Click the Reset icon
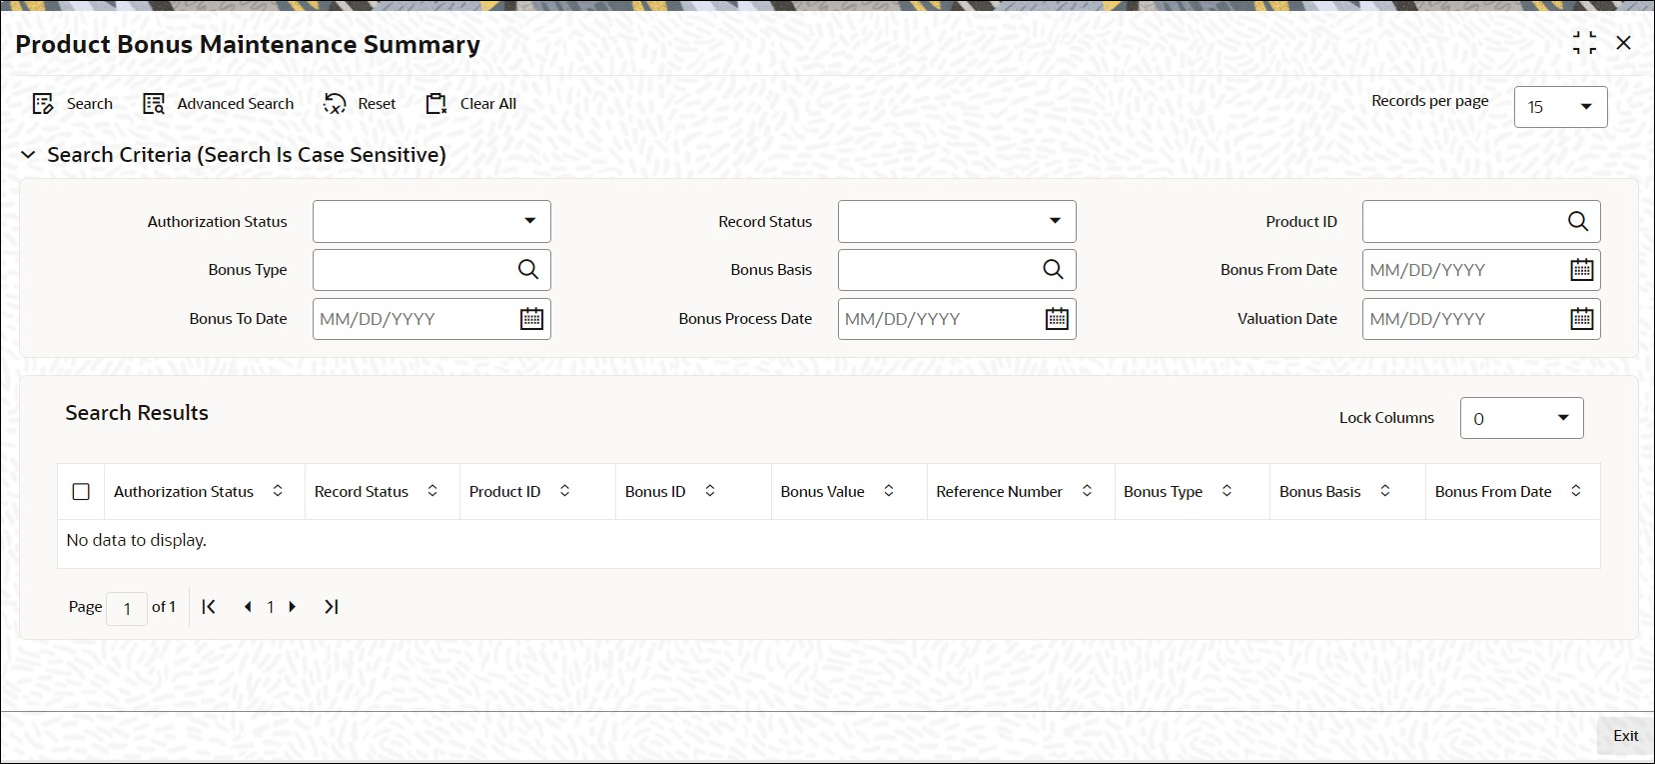This screenshot has width=1655, height=764. tap(334, 104)
